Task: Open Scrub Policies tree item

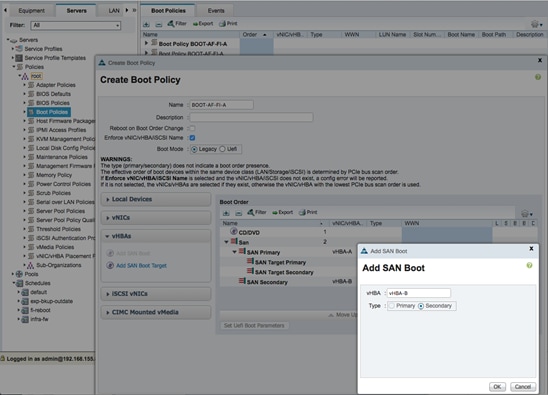Action: tap(53, 193)
